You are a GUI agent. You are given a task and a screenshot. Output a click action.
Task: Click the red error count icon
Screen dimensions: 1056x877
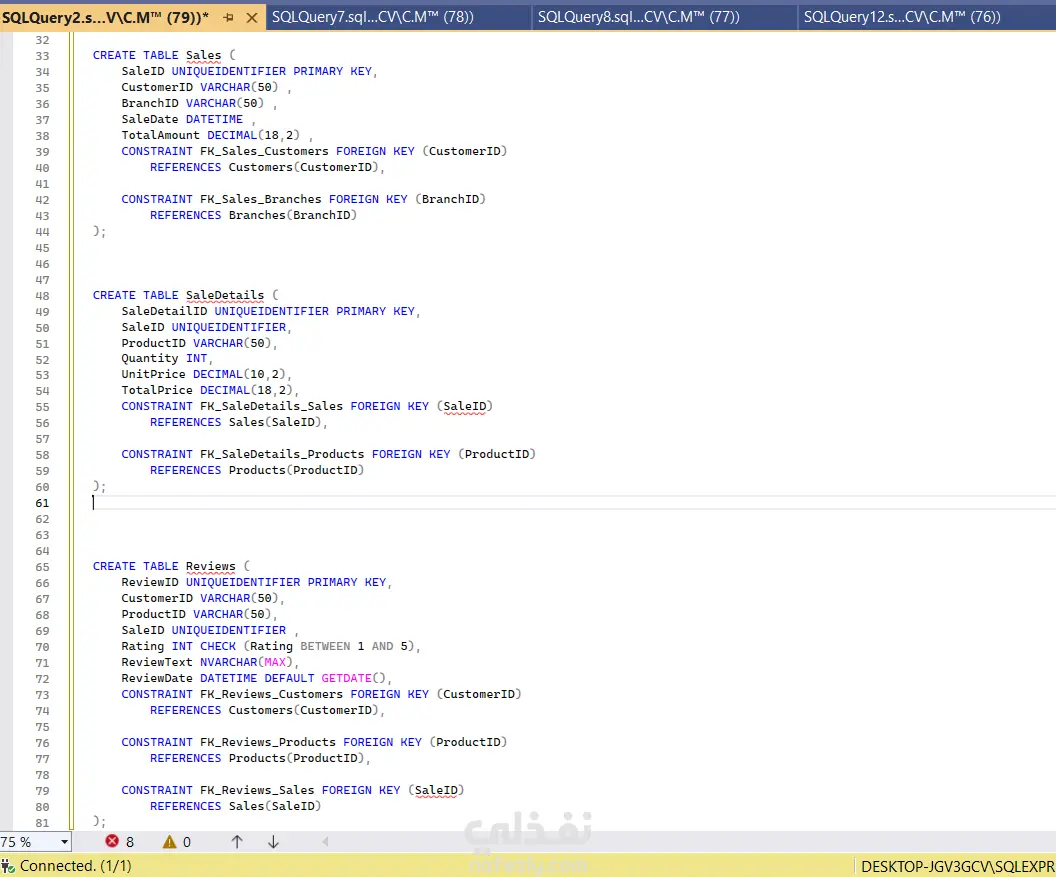pyautogui.click(x=113, y=842)
